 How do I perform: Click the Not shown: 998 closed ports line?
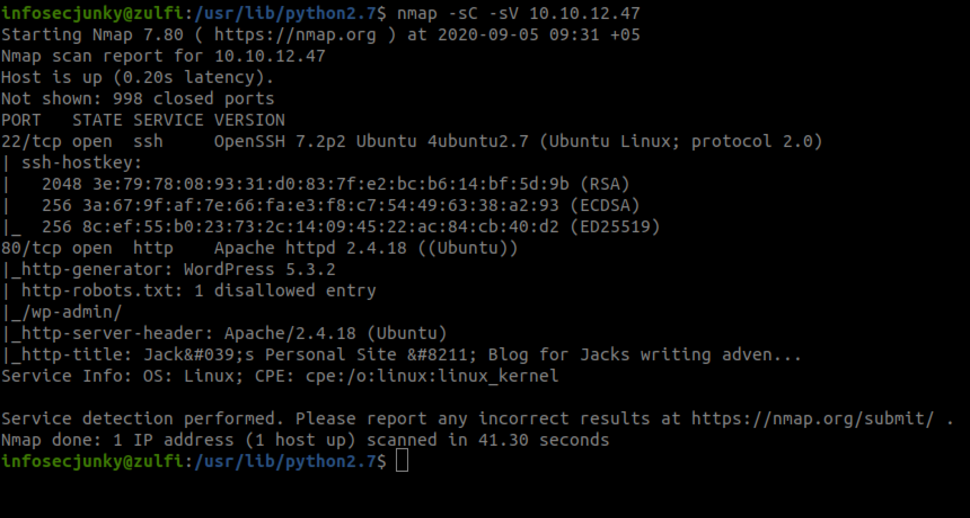click(x=138, y=99)
